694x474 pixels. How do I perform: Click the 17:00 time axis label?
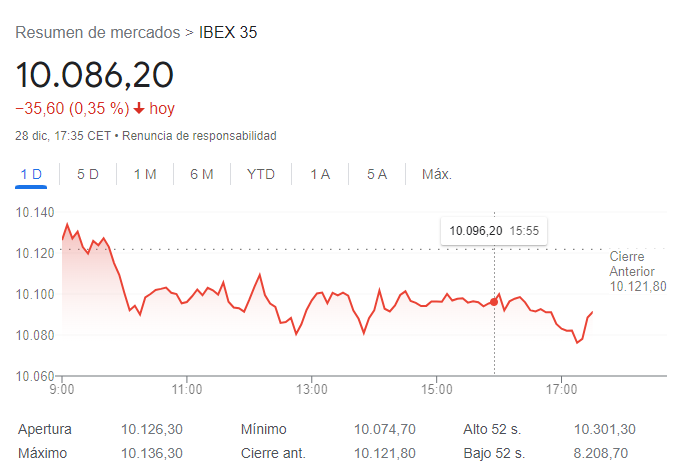point(561,389)
